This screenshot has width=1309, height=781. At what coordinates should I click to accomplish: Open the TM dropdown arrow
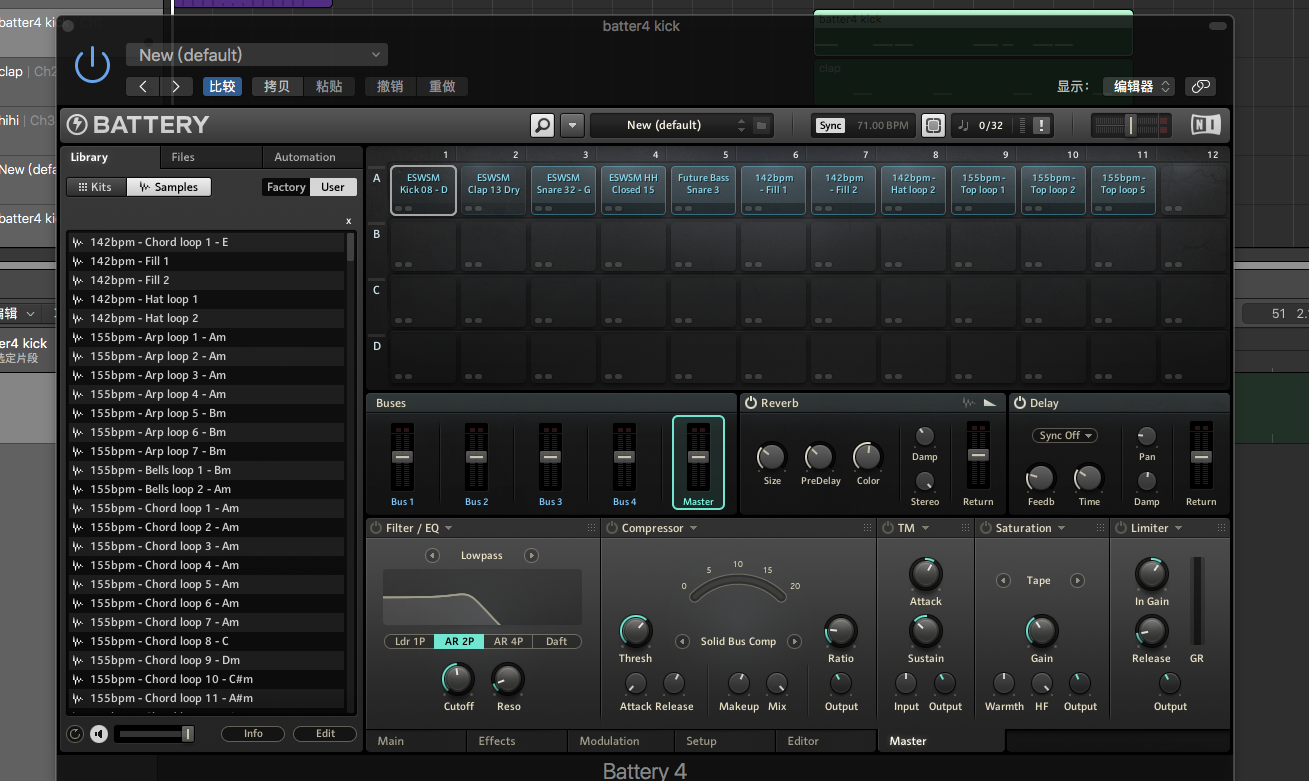point(925,528)
